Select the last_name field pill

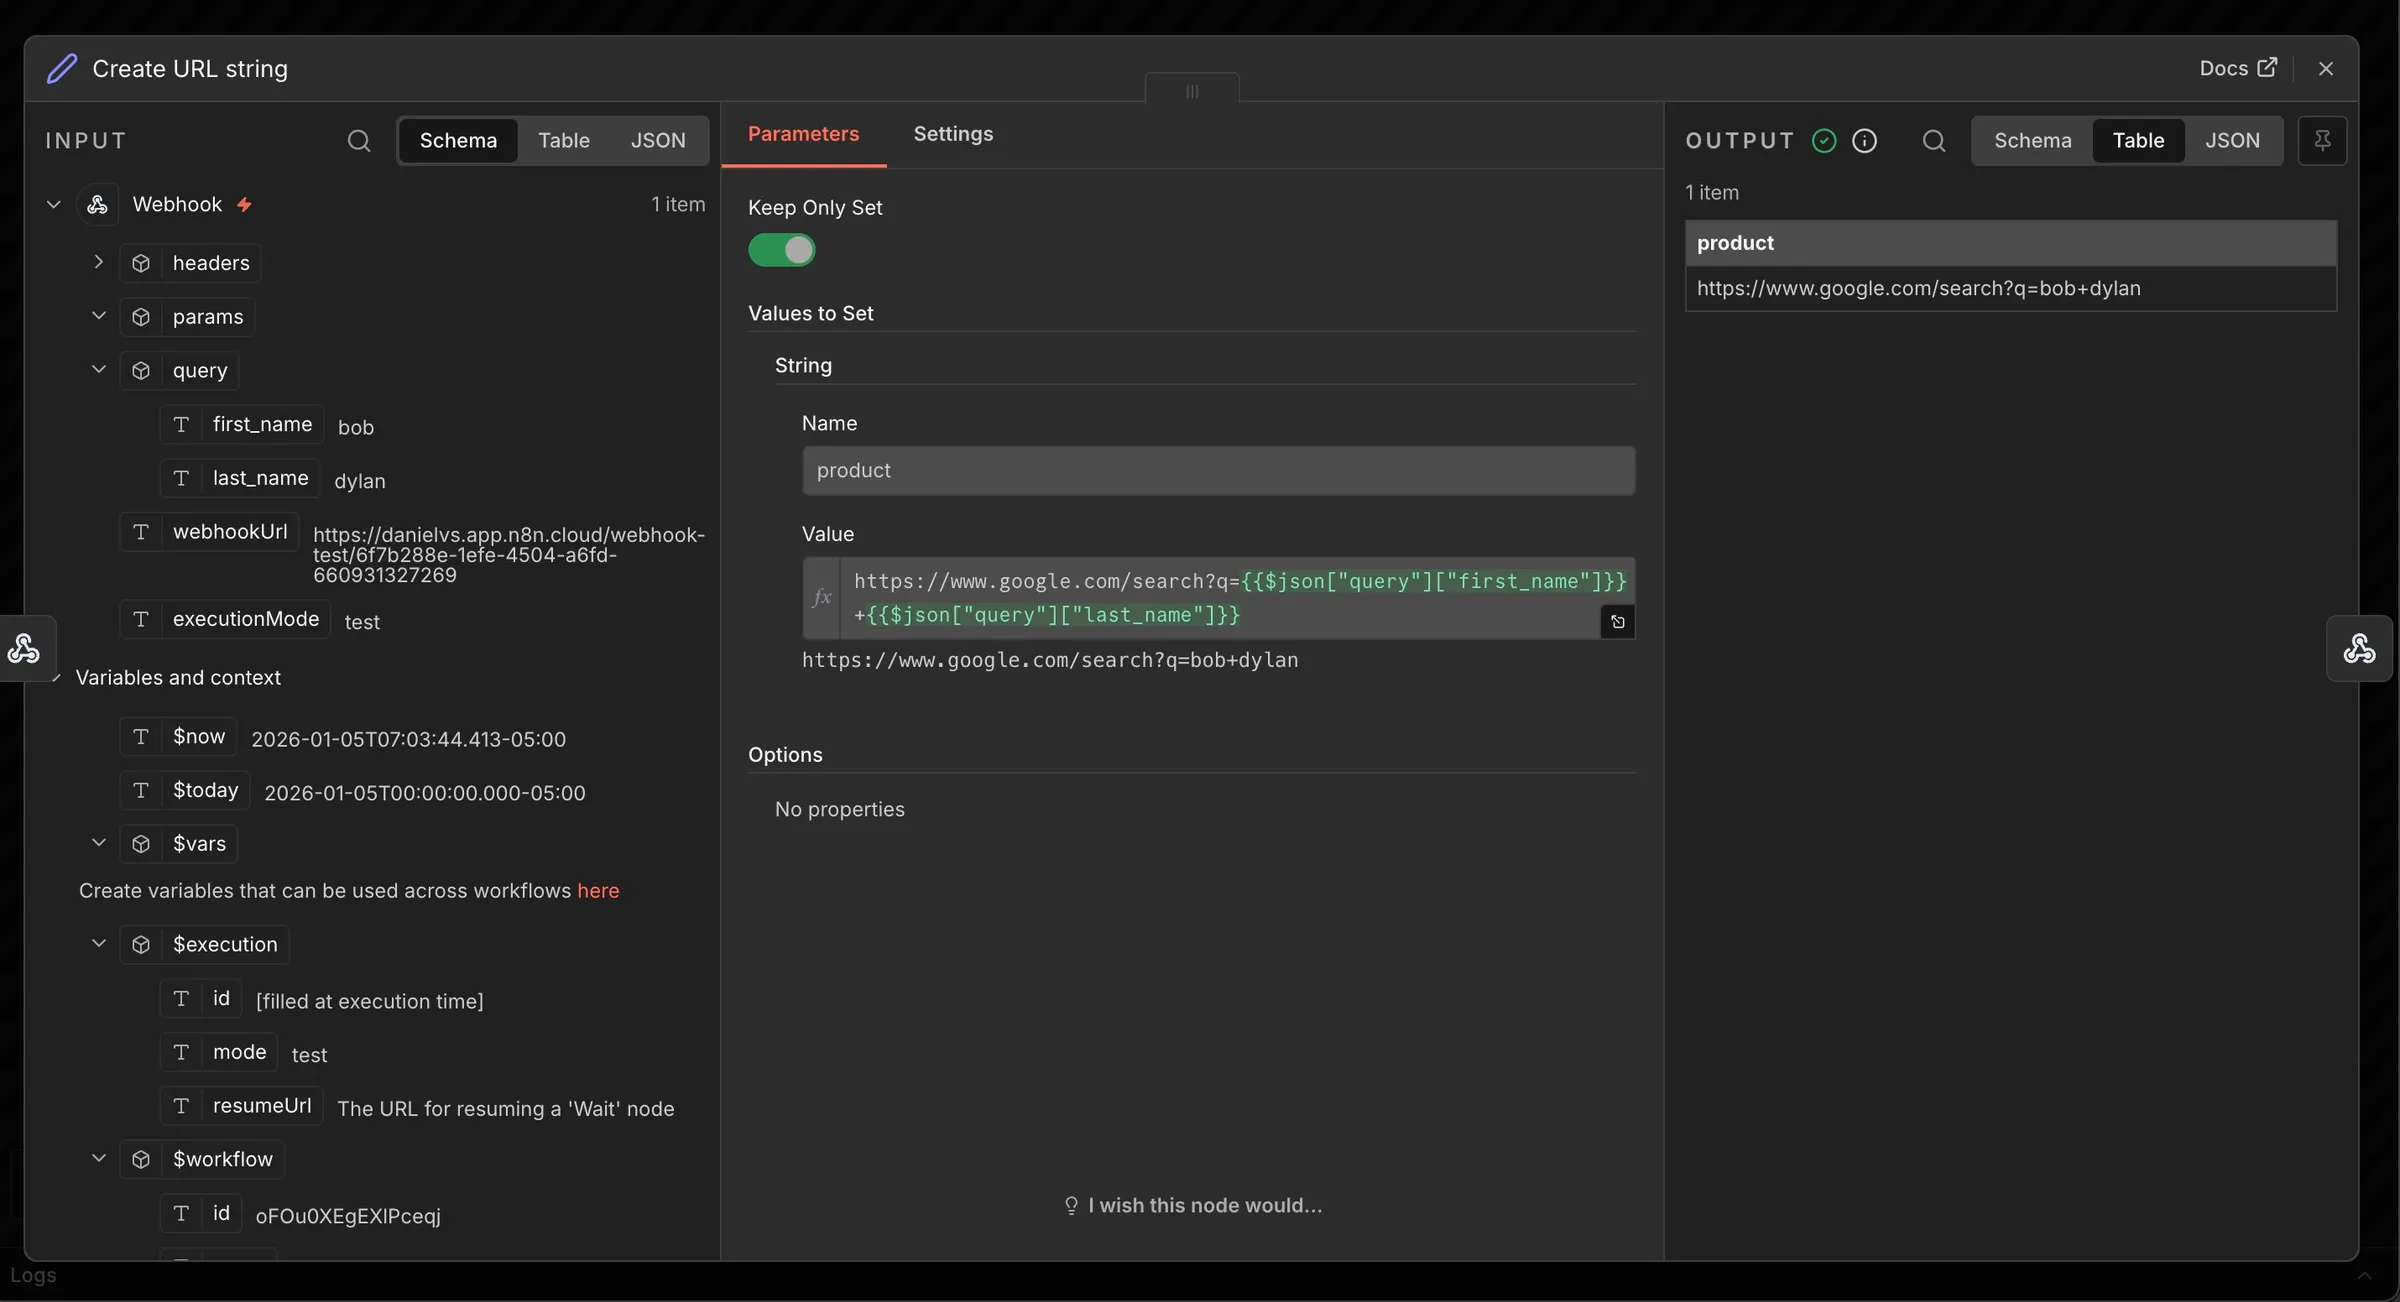tap(240, 479)
